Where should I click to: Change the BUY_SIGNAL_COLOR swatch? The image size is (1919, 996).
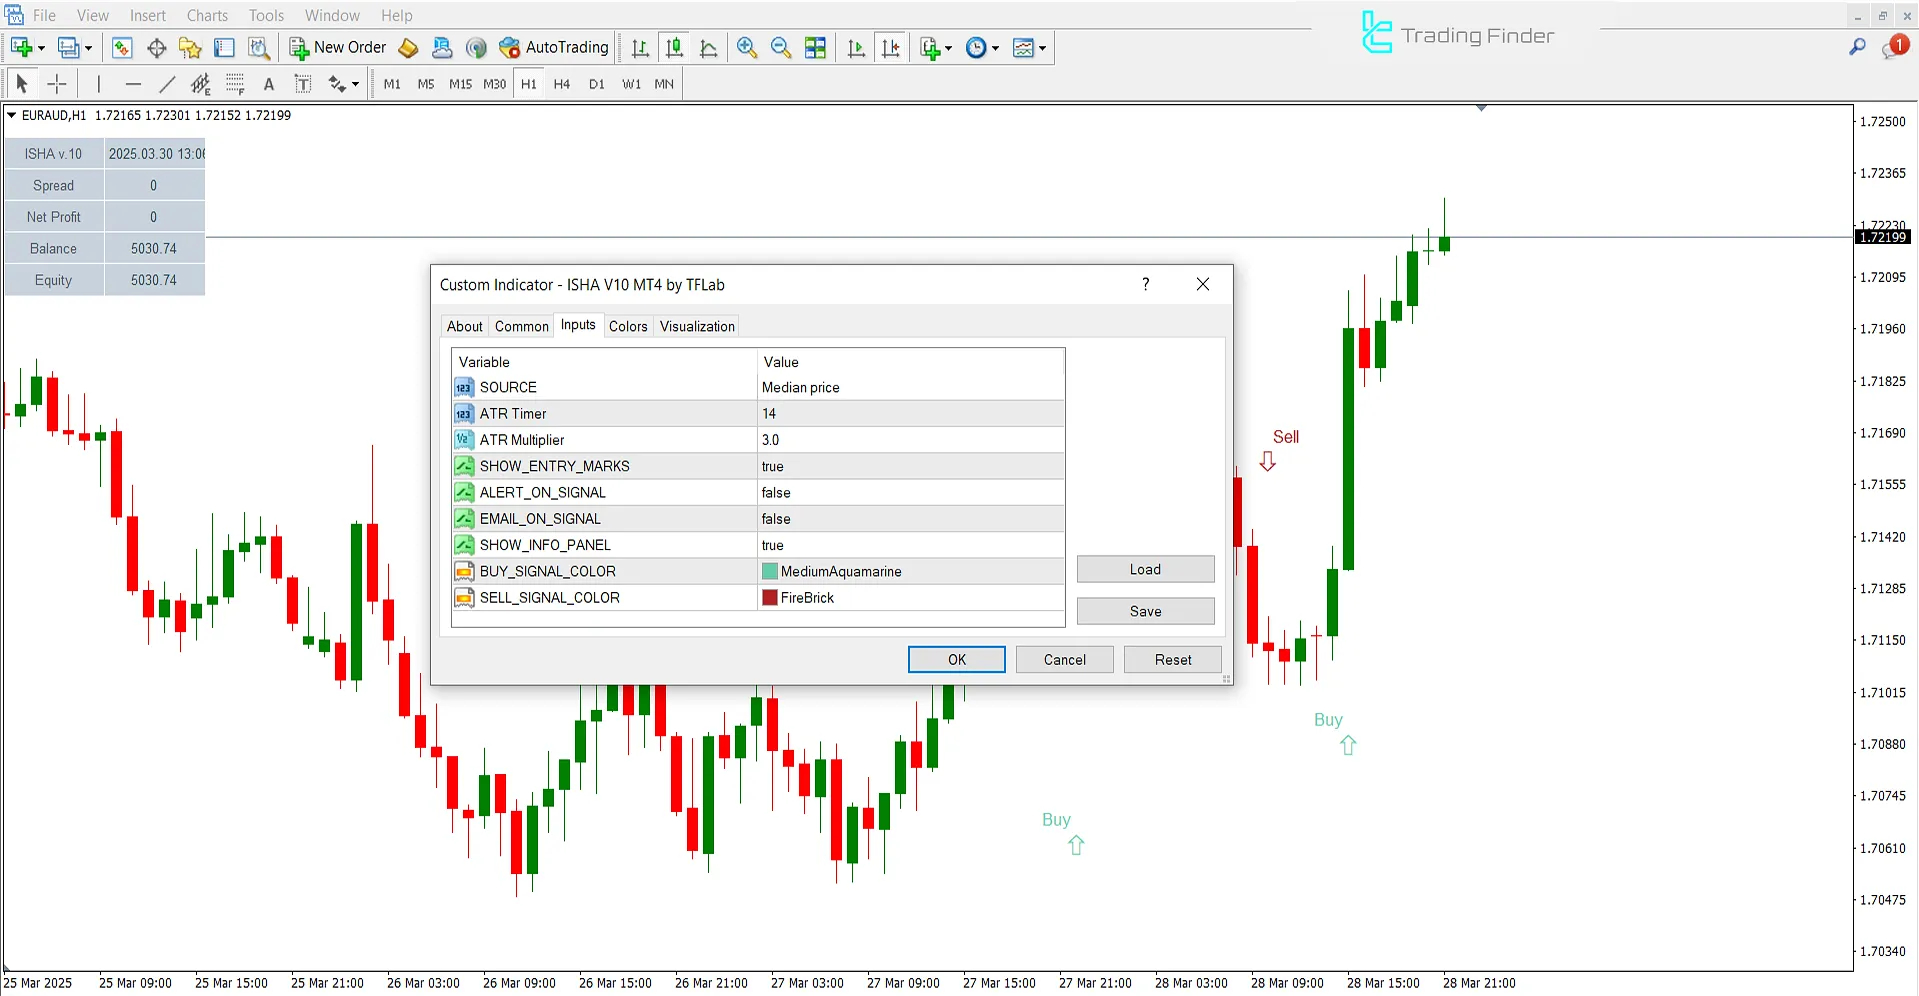pyautogui.click(x=769, y=570)
